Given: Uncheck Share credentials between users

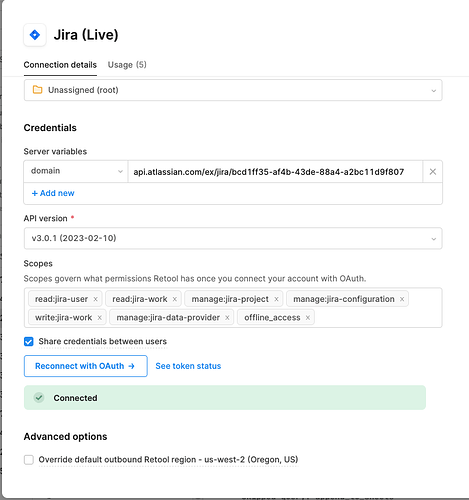Looking at the screenshot, I should [x=29, y=341].
